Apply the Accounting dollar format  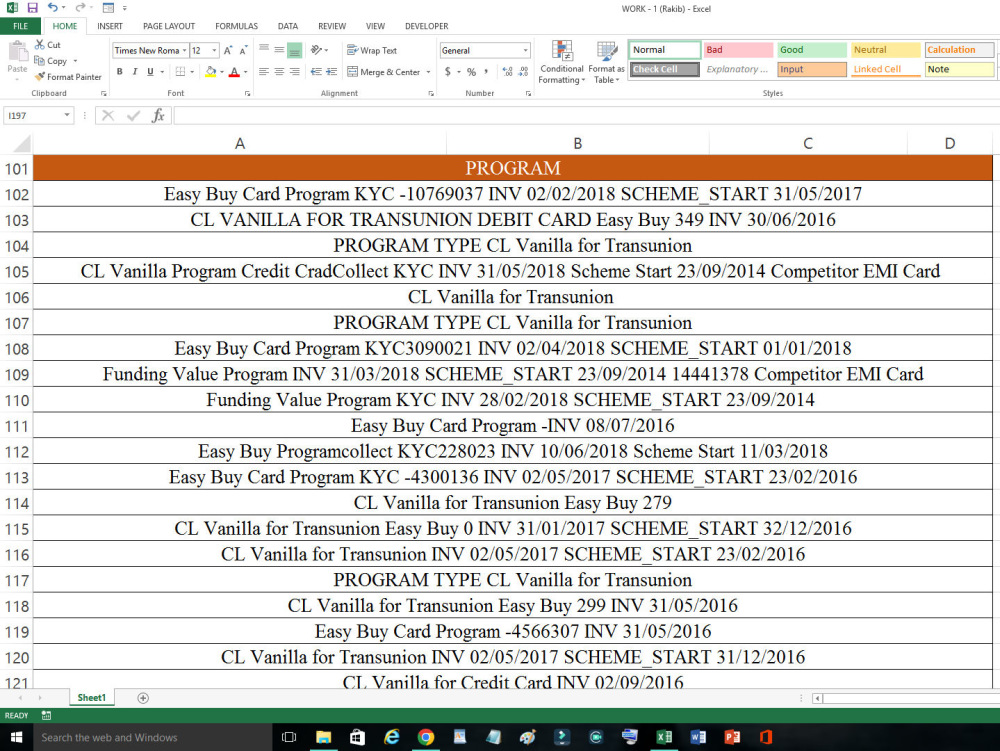pyautogui.click(x=448, y=72)
